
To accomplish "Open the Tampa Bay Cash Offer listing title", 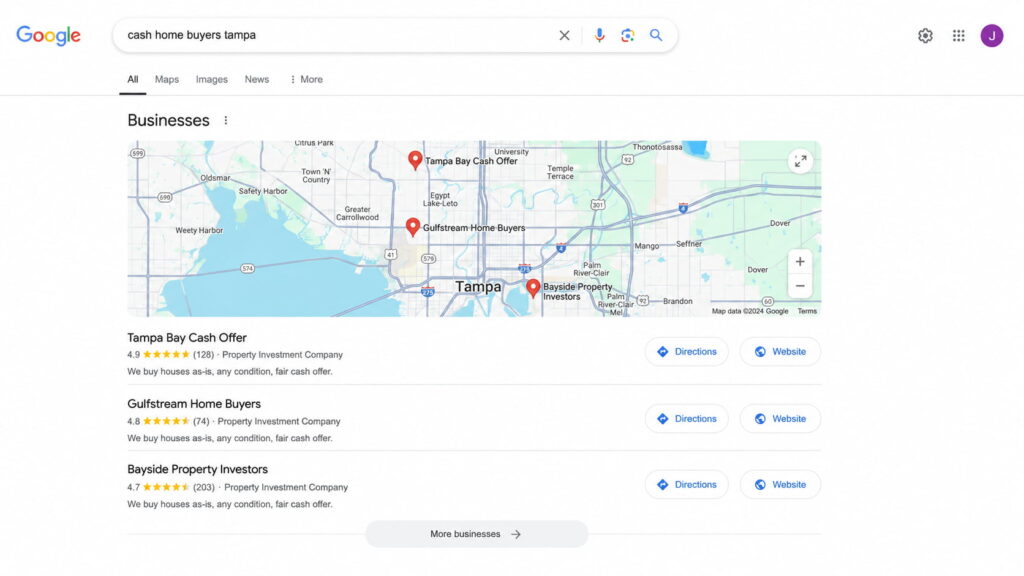I will pyautogui.click(x=187, y=338).
